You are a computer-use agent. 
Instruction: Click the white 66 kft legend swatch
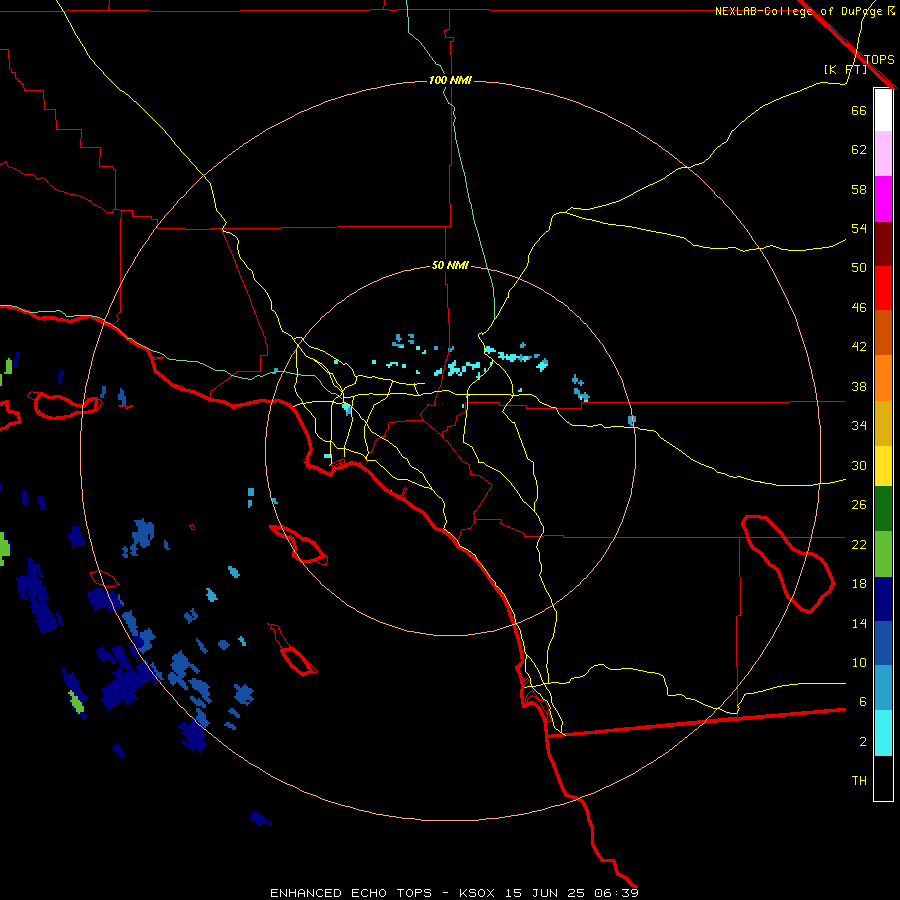tap(883, 110)
